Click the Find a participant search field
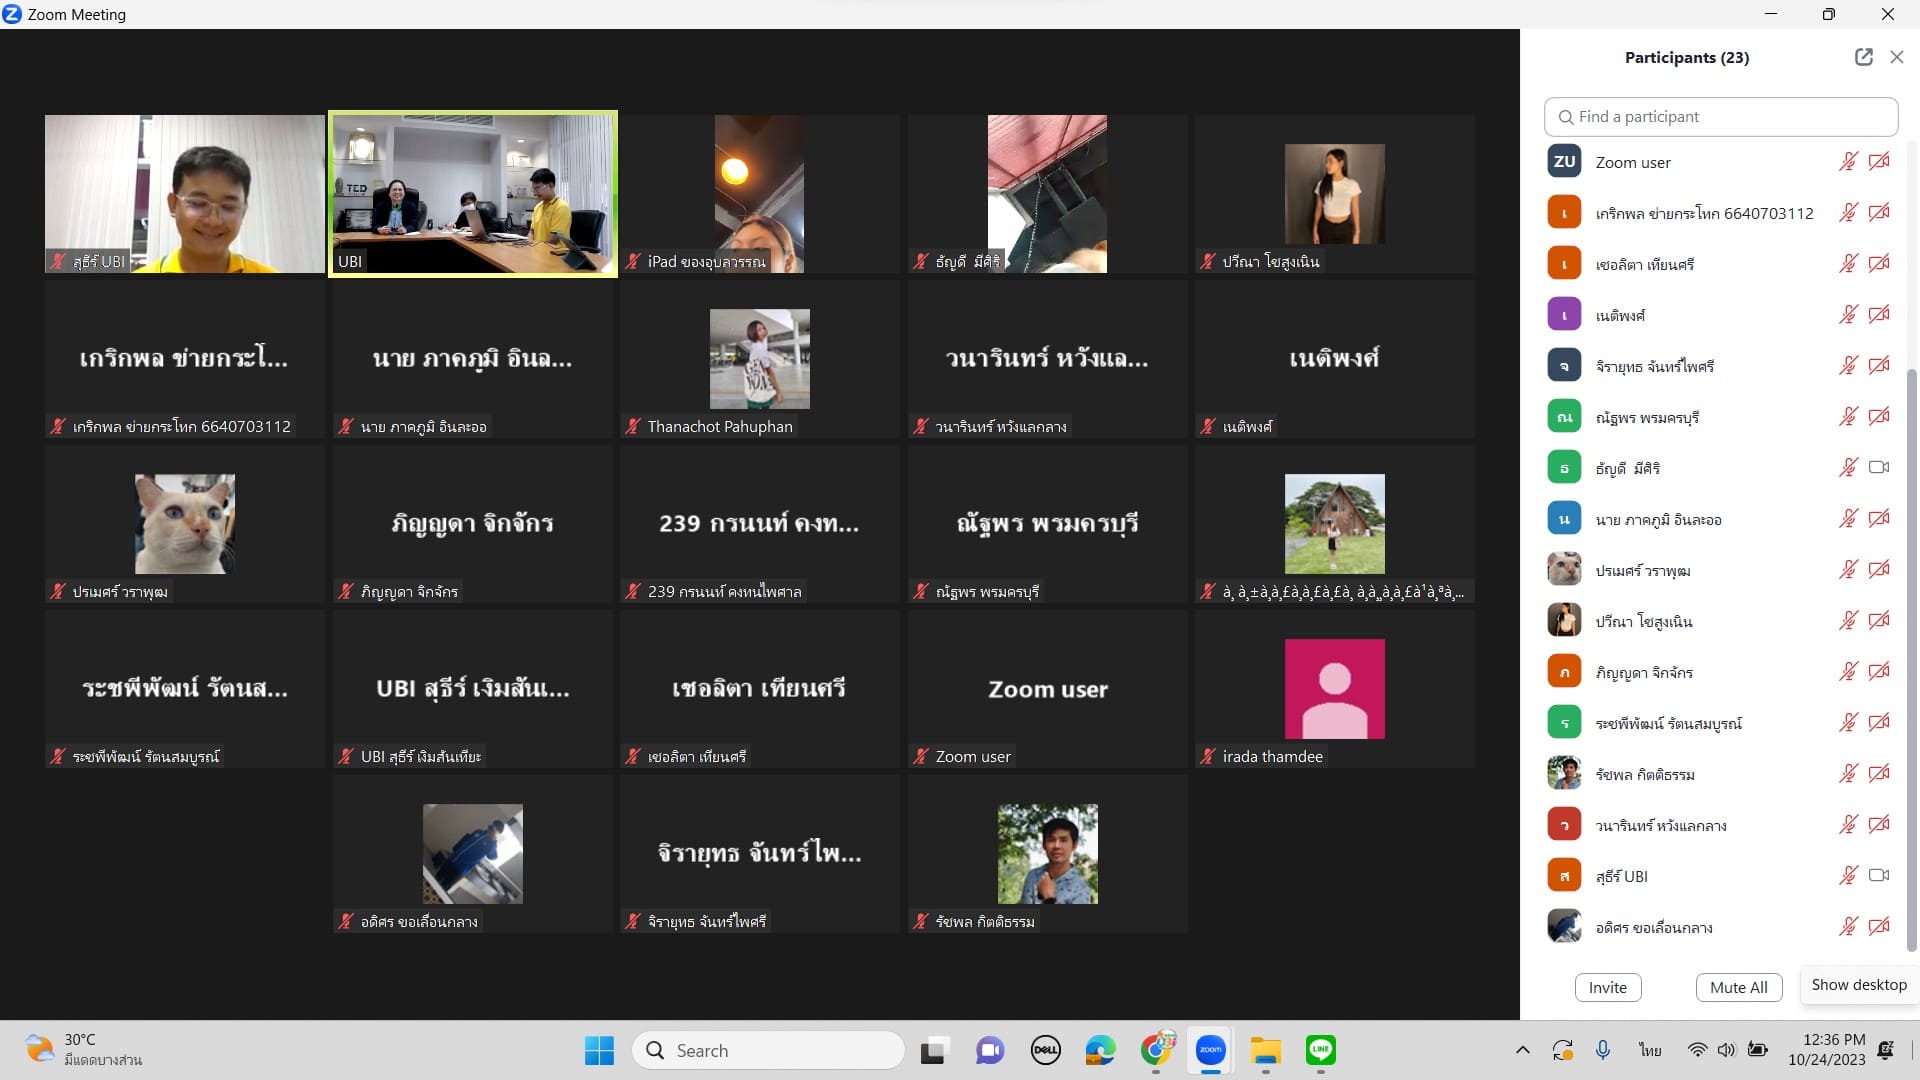This screenshot has width=1920, height=1080. tap(1720, 117)
